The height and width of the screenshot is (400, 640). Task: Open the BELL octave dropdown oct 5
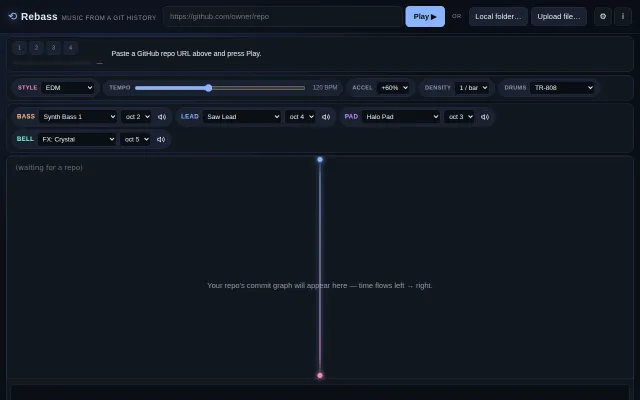point(136,140)
